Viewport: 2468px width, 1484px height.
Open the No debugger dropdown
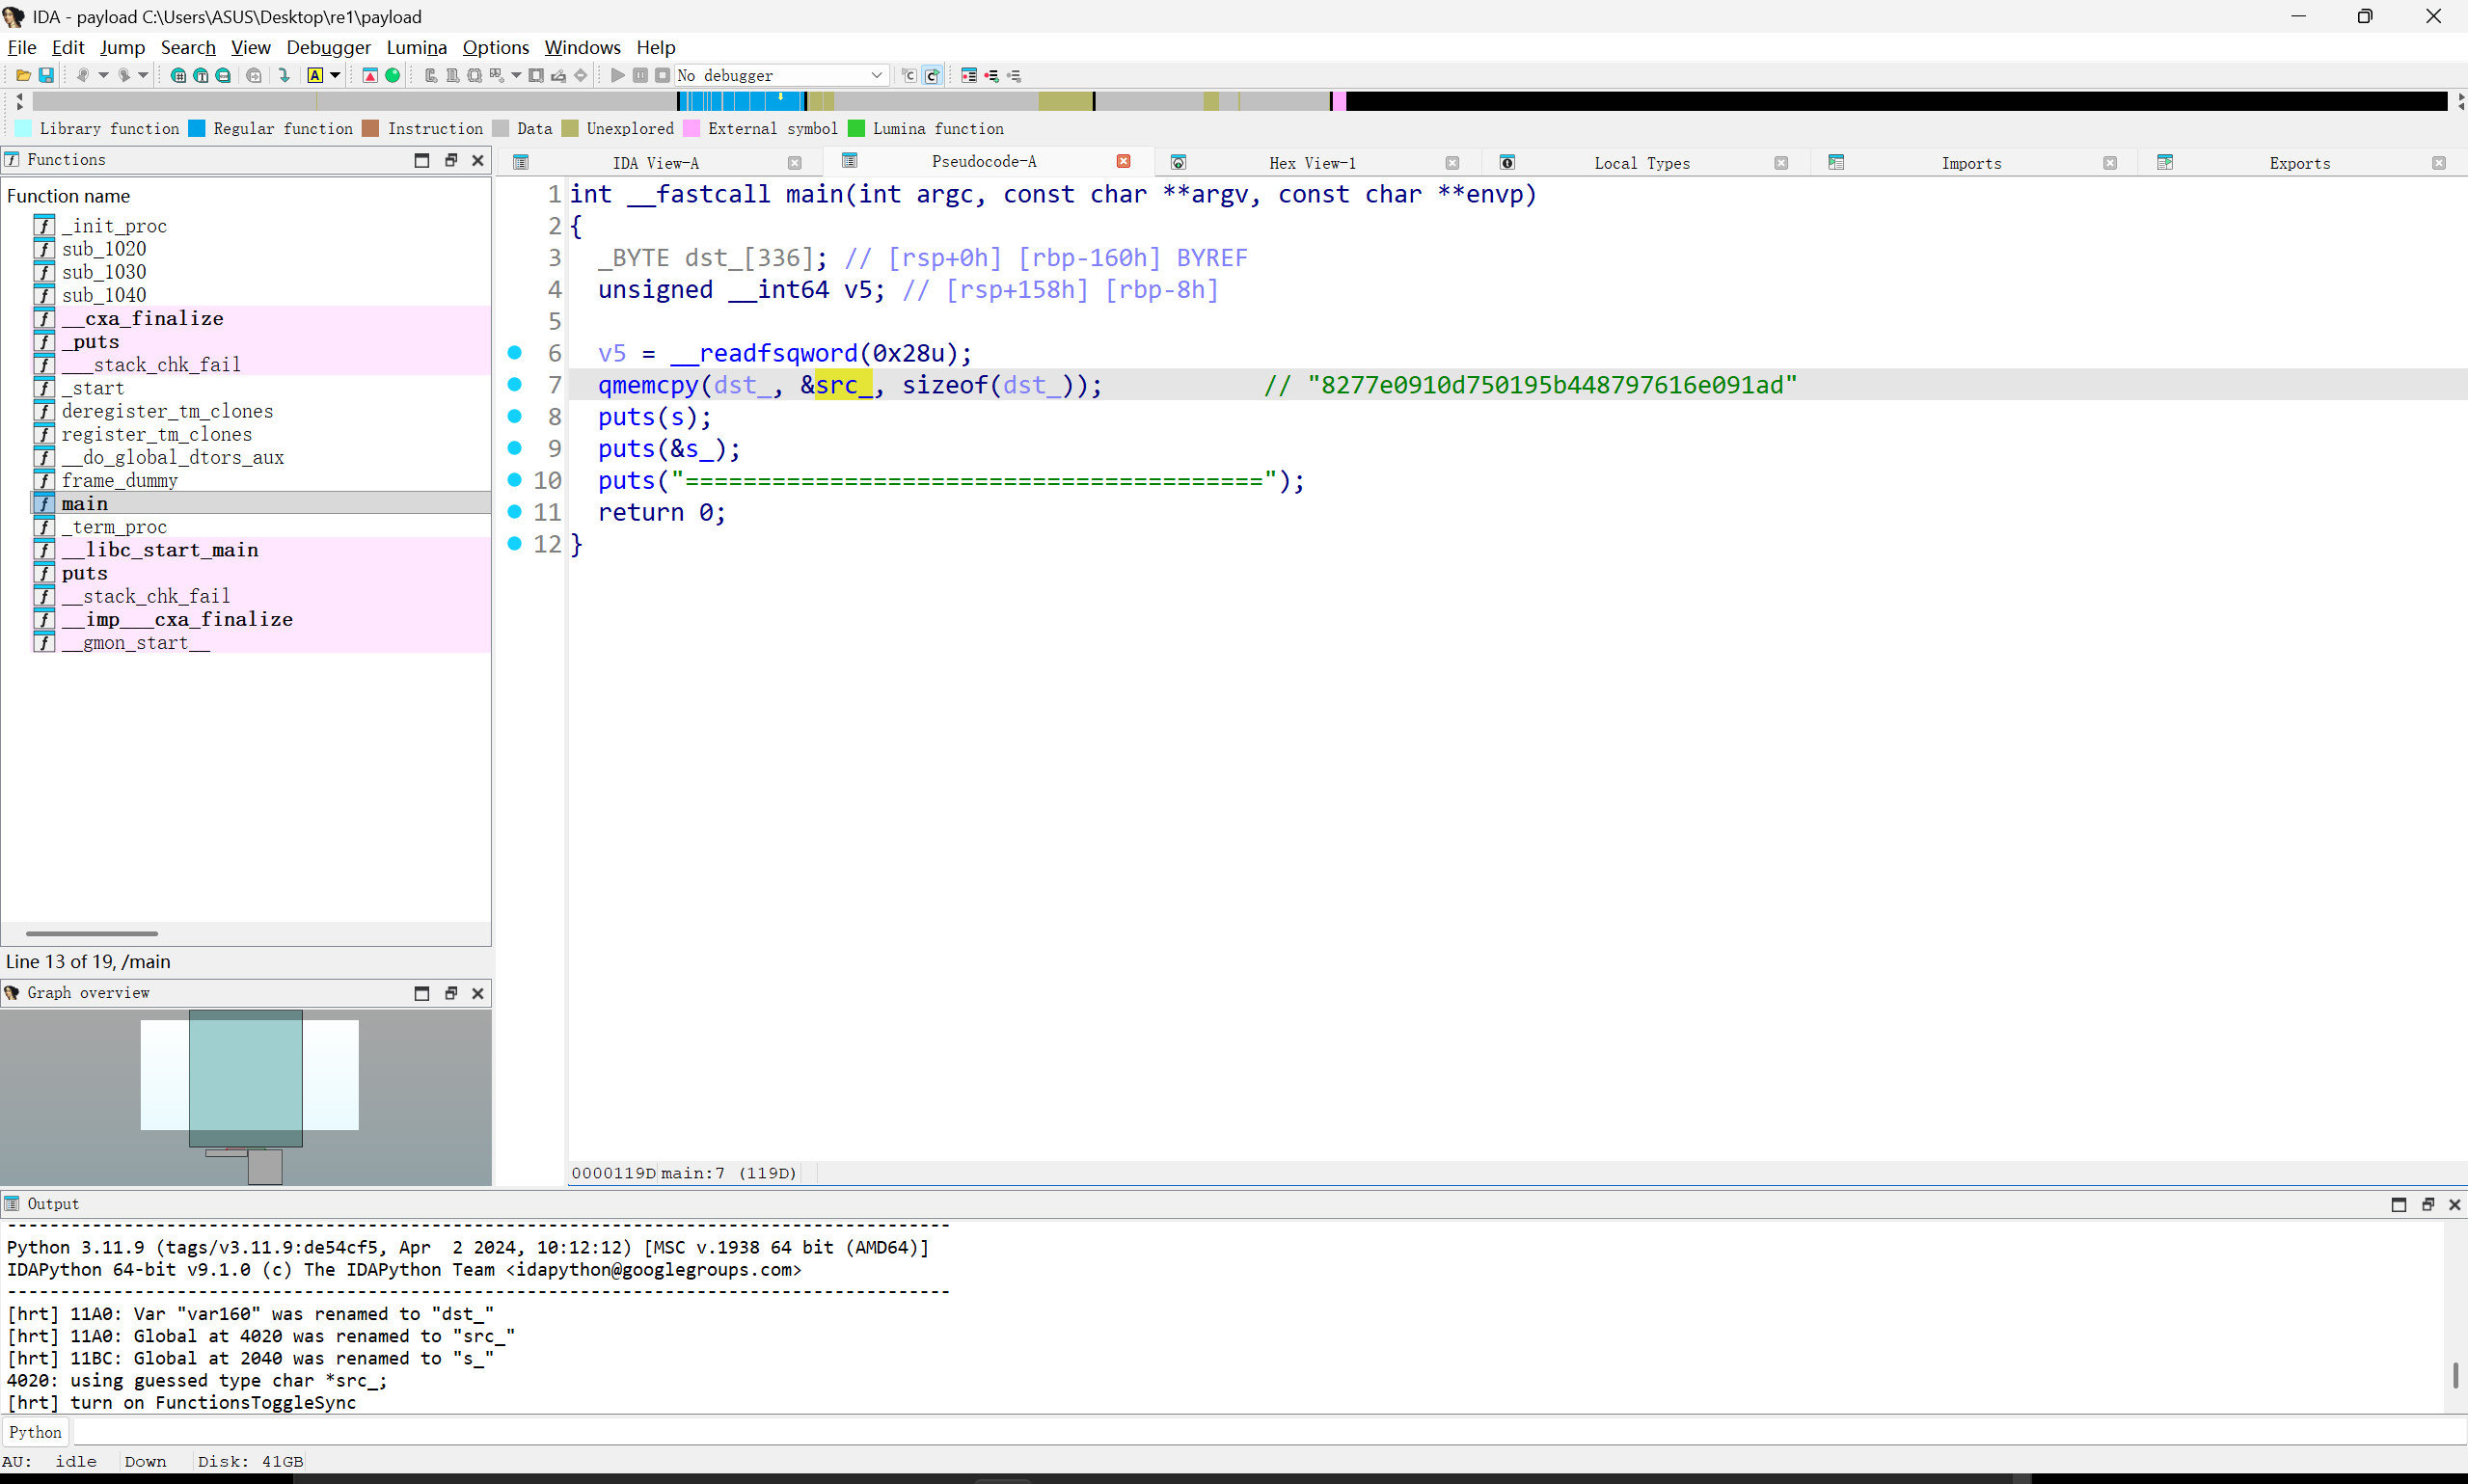pos(876,75)
